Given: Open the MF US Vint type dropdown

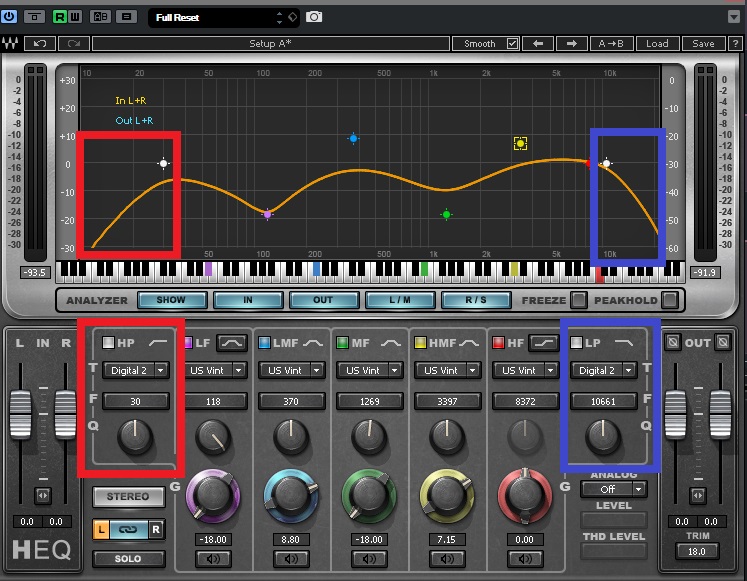Looking at the screenshot, I should click(370, 371).
